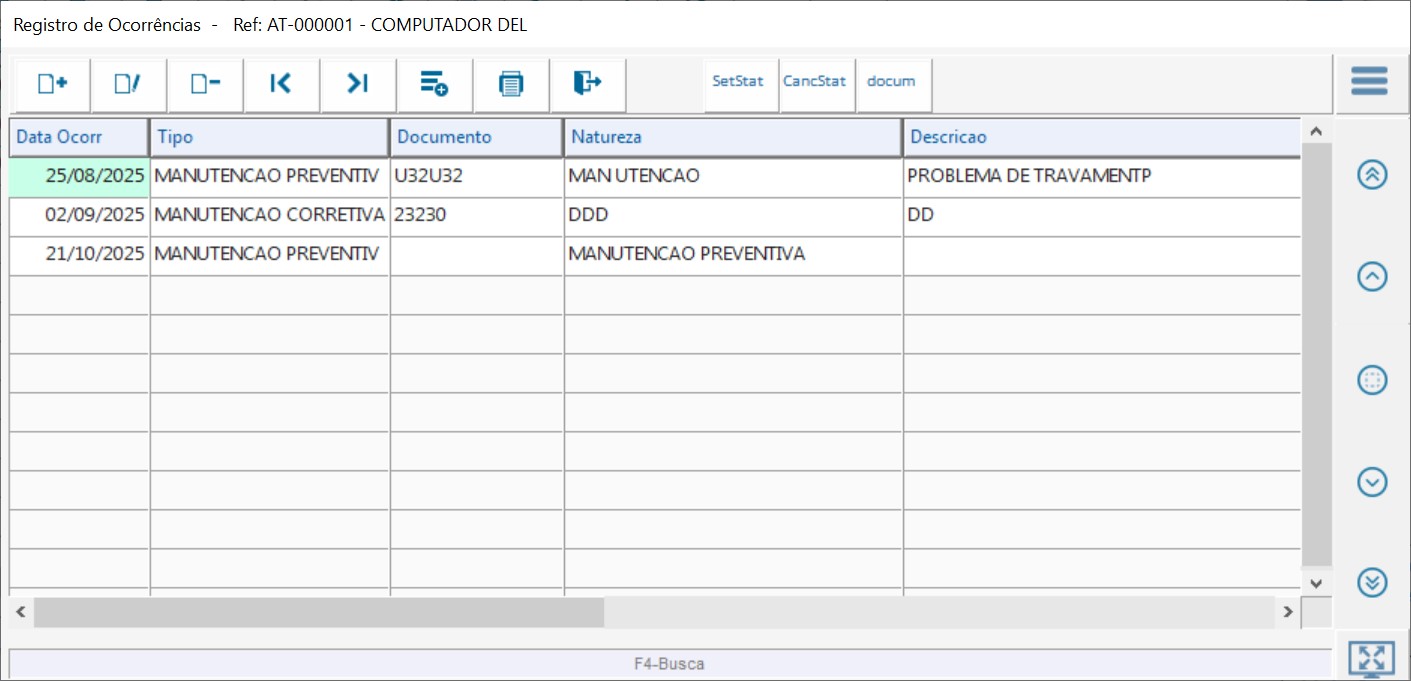Click the docum button
The width and height of the screenshot is (1411, 681).
891,82
